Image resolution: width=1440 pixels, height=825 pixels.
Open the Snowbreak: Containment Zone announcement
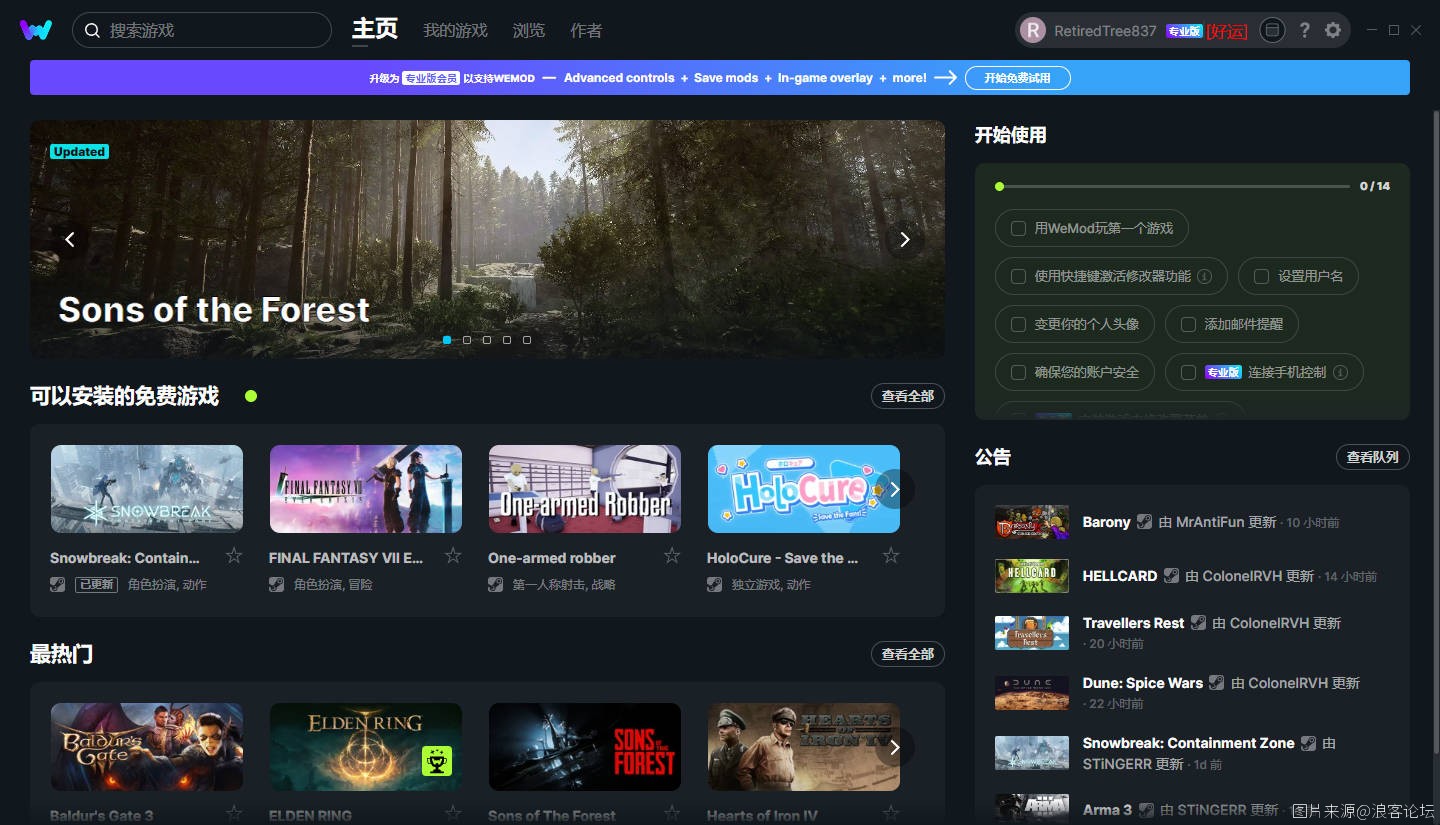tap(1192, 753)
